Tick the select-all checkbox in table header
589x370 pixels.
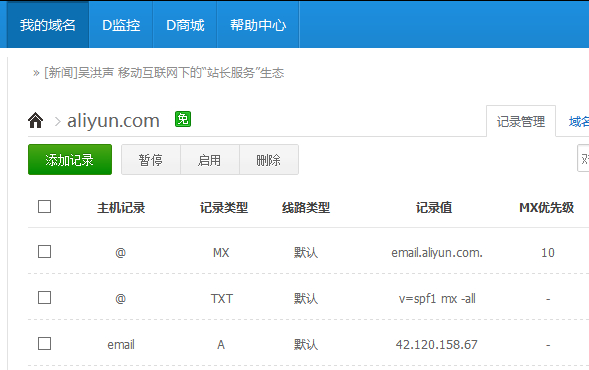click(x=44, y=207)
